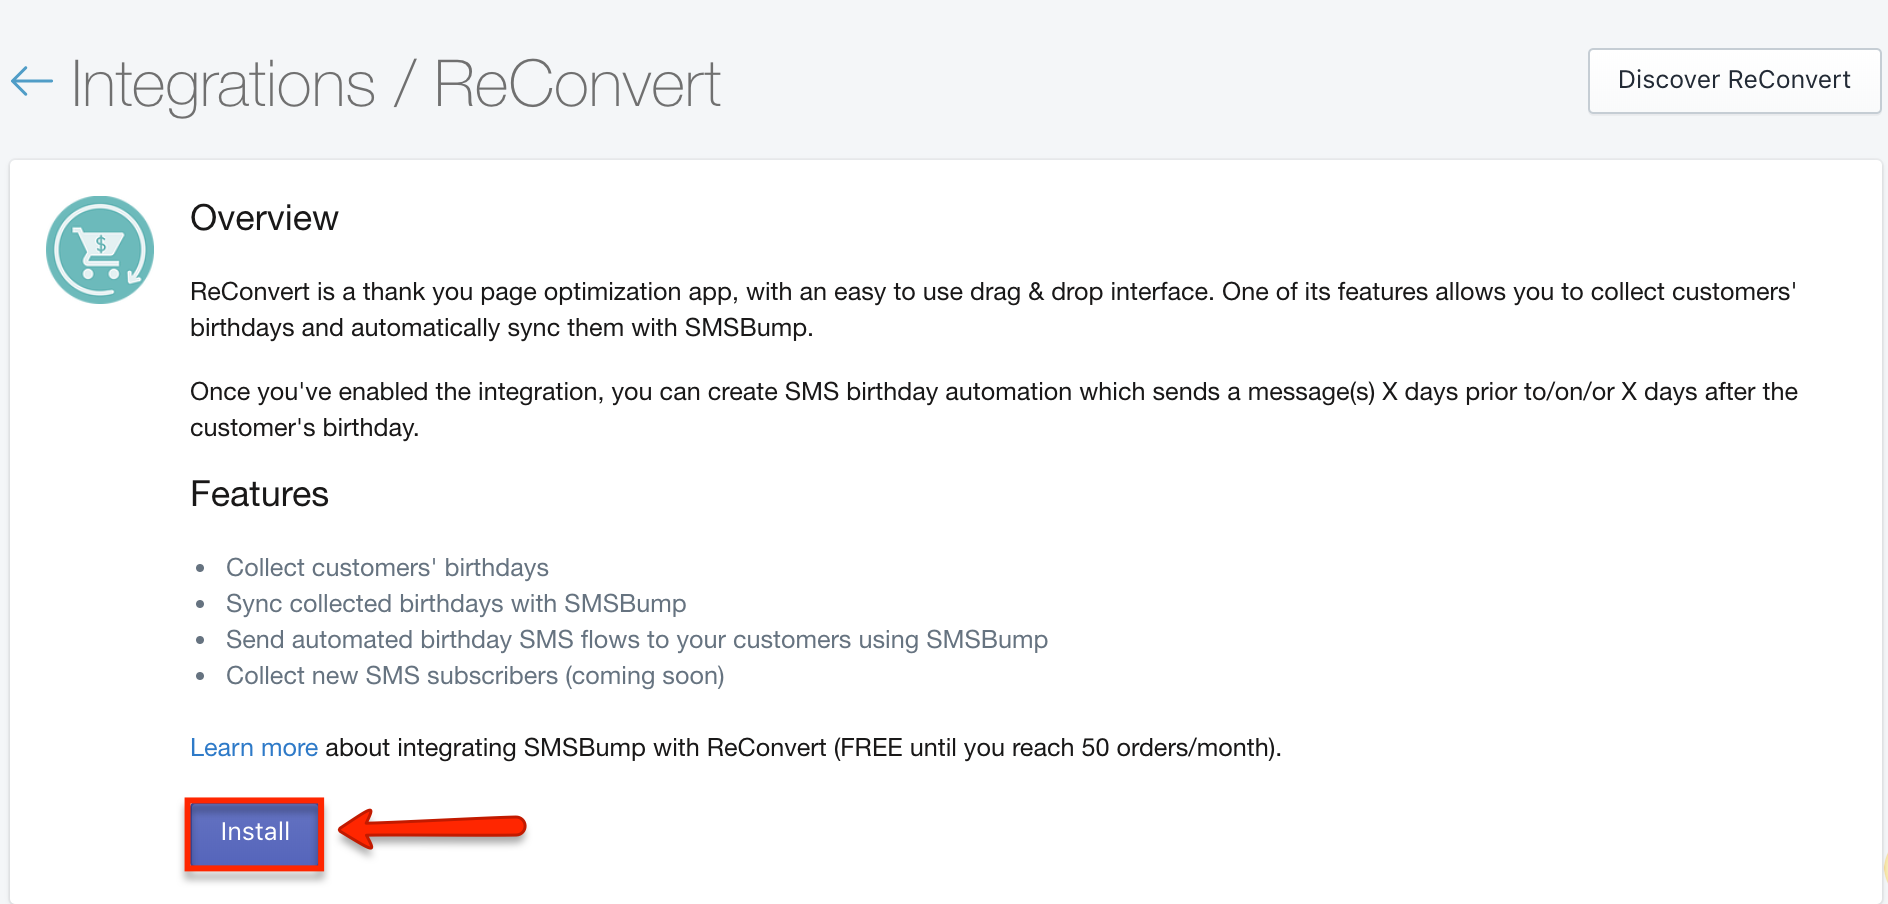Click the bullet before Collect new SMS subscribers

201,677
